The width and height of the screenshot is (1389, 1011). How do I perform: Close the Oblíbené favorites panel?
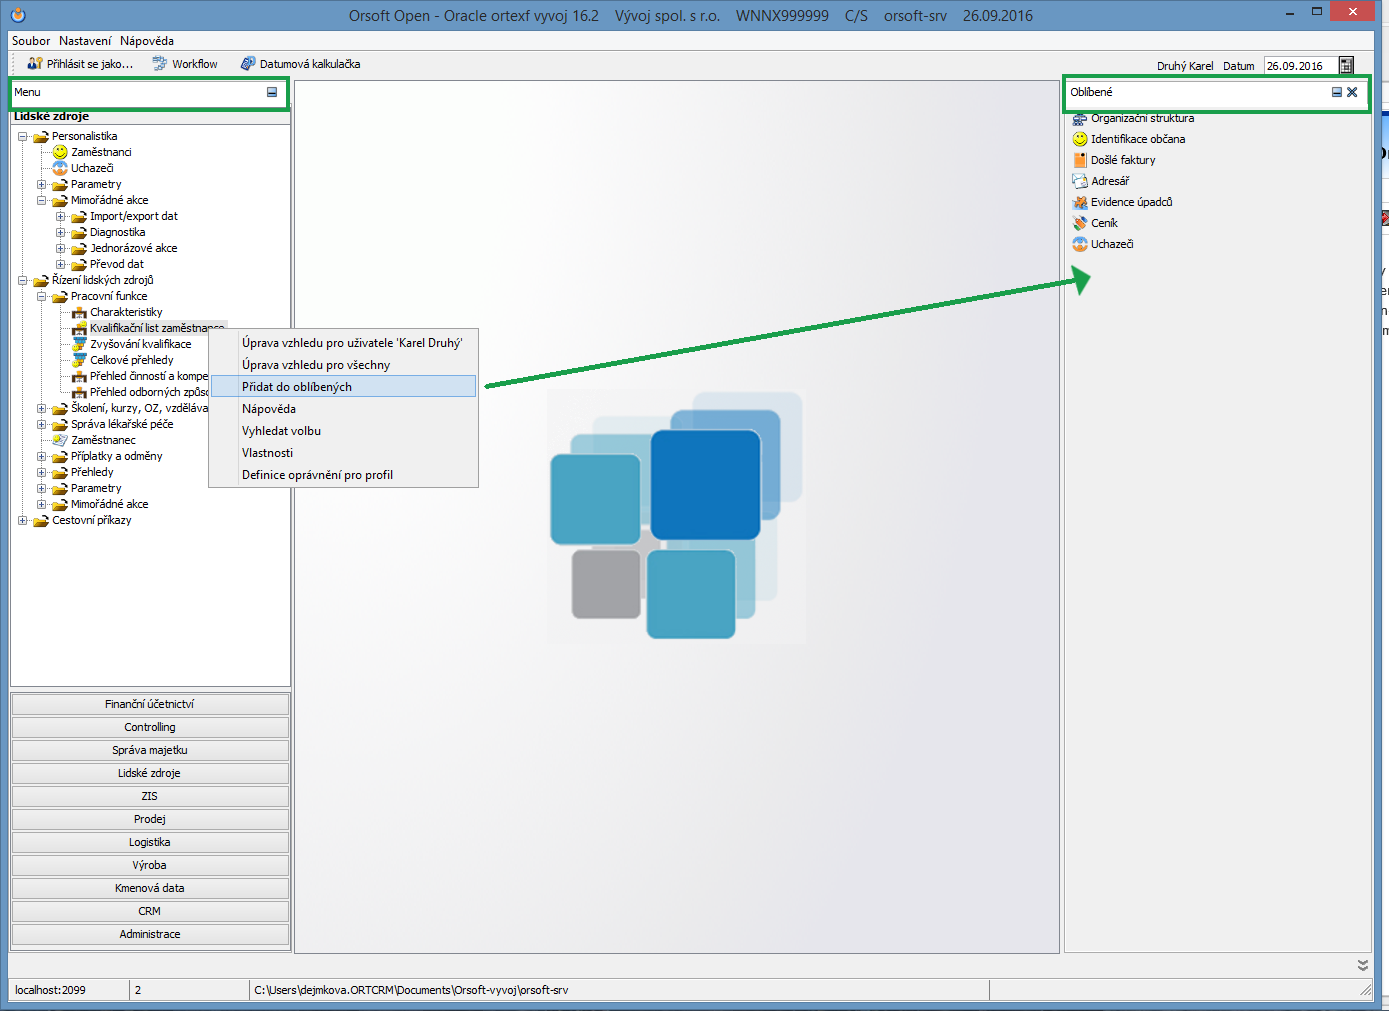click(x=1352, y=92)
